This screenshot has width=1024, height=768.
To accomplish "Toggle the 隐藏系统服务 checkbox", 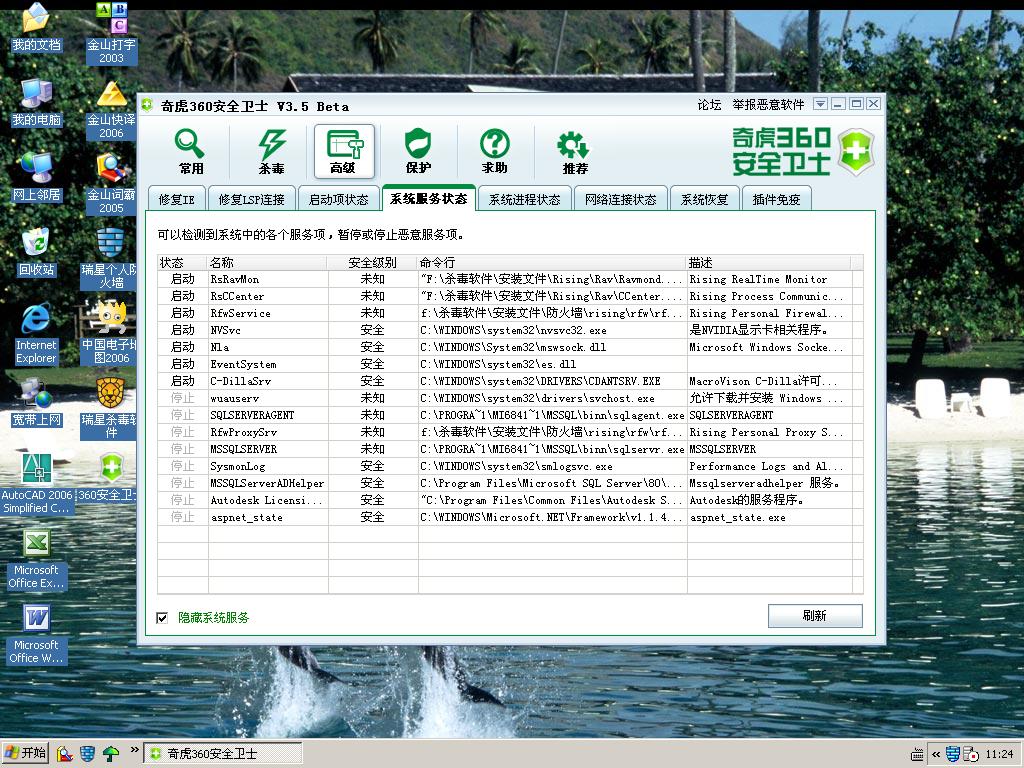I will click(x=163, y=618).
